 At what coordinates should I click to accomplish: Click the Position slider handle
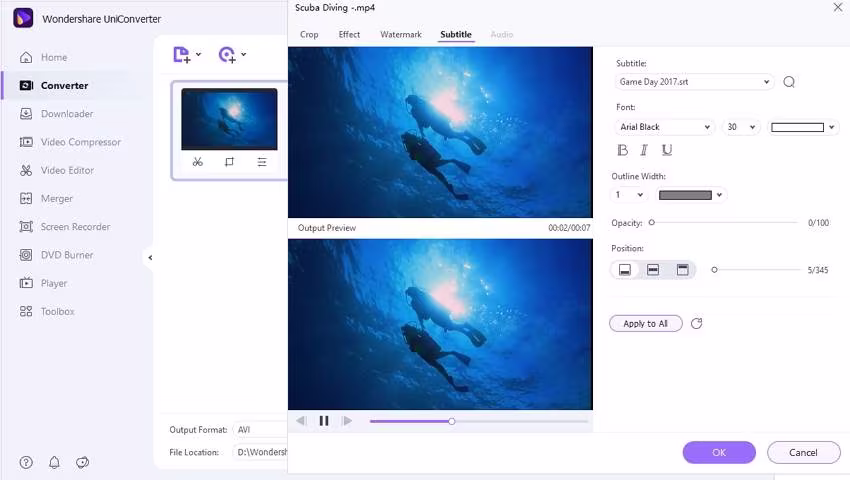point(714,270)
